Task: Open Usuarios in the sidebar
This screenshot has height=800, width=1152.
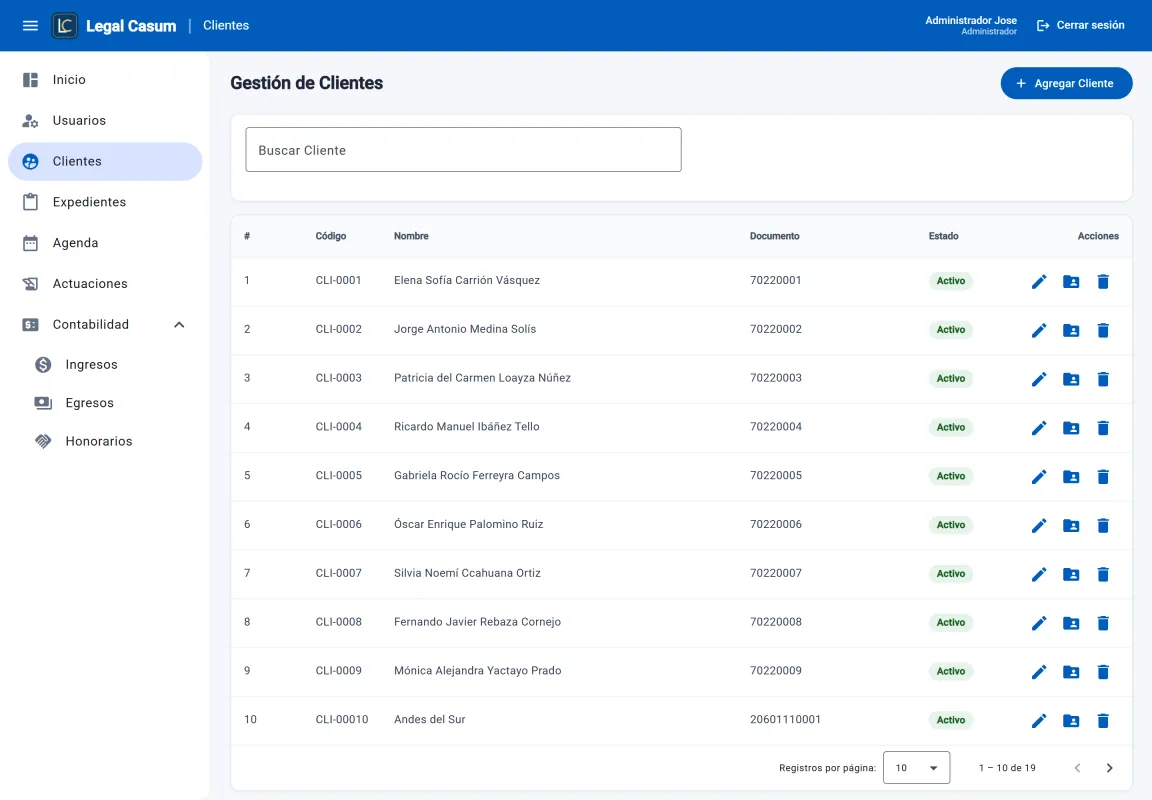Action: (x=105, y=120)
